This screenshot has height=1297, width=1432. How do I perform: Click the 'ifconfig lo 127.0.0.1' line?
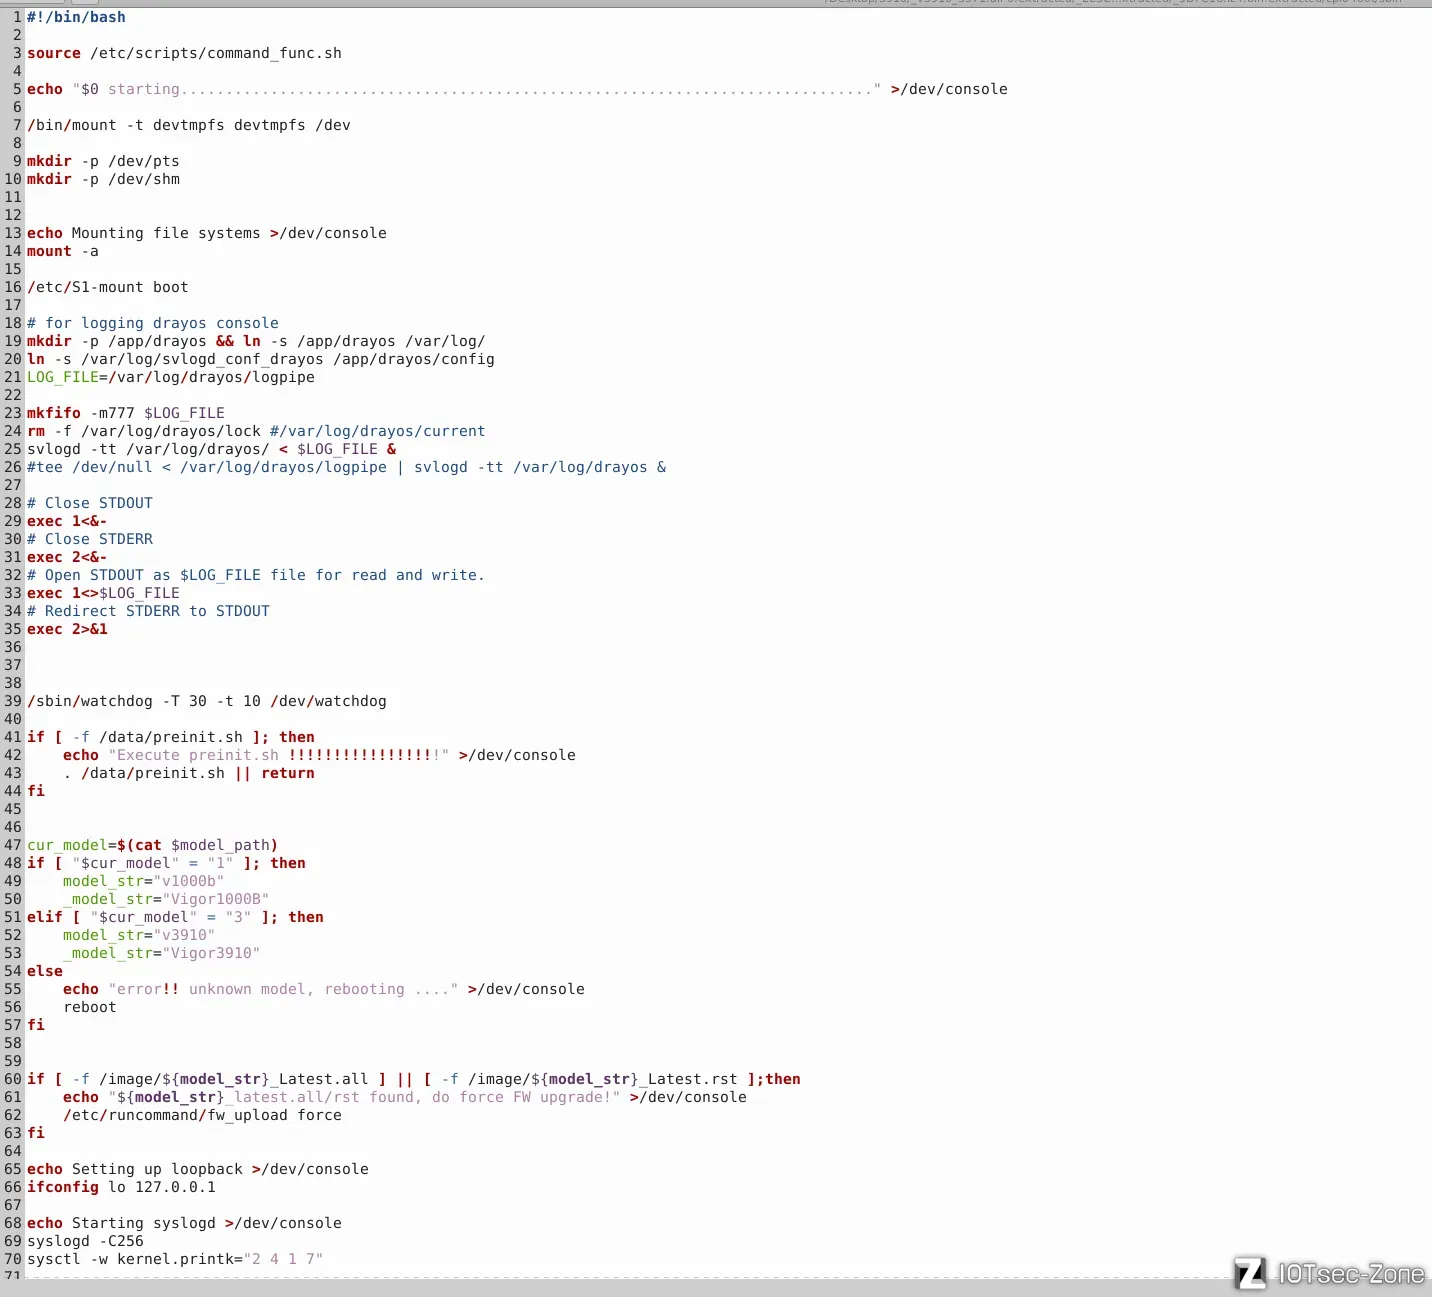point(121,1187)
